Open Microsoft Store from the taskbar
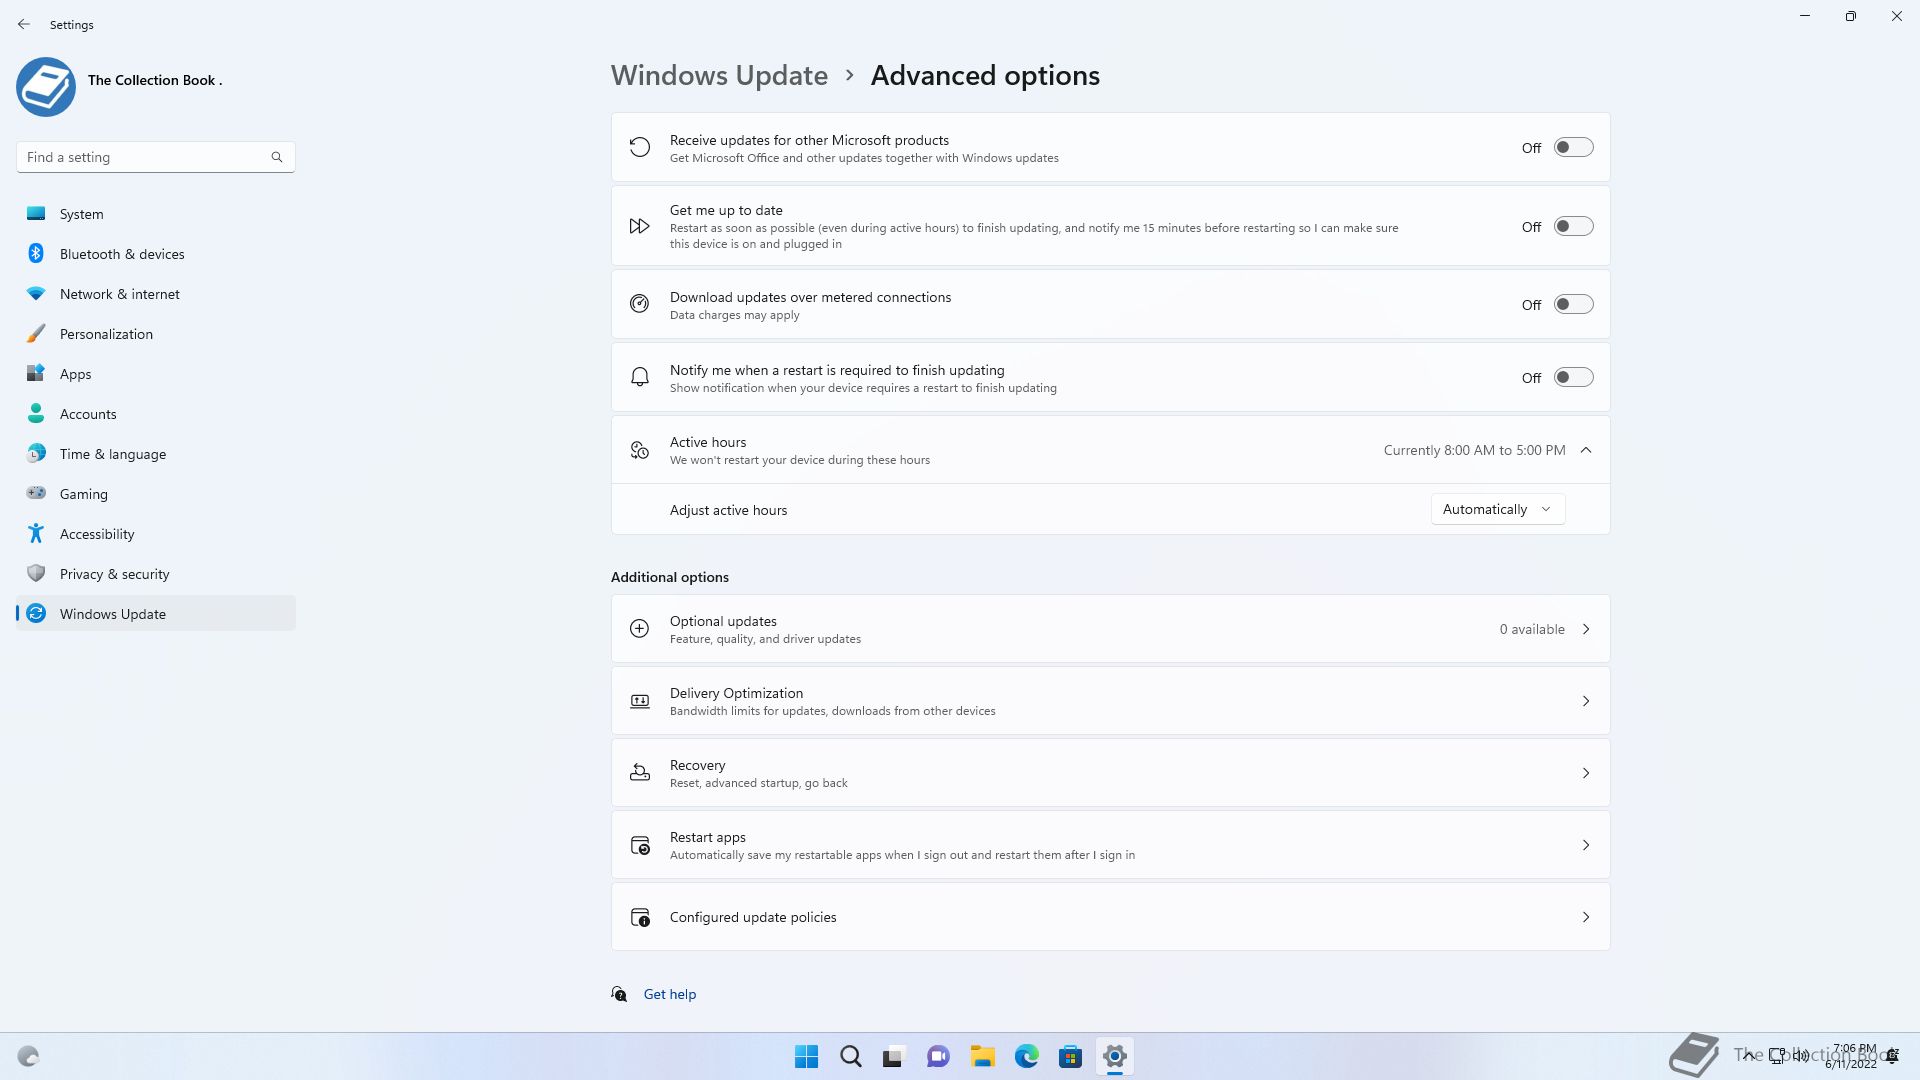 pyautogui.click(x=1070, y=1056)
